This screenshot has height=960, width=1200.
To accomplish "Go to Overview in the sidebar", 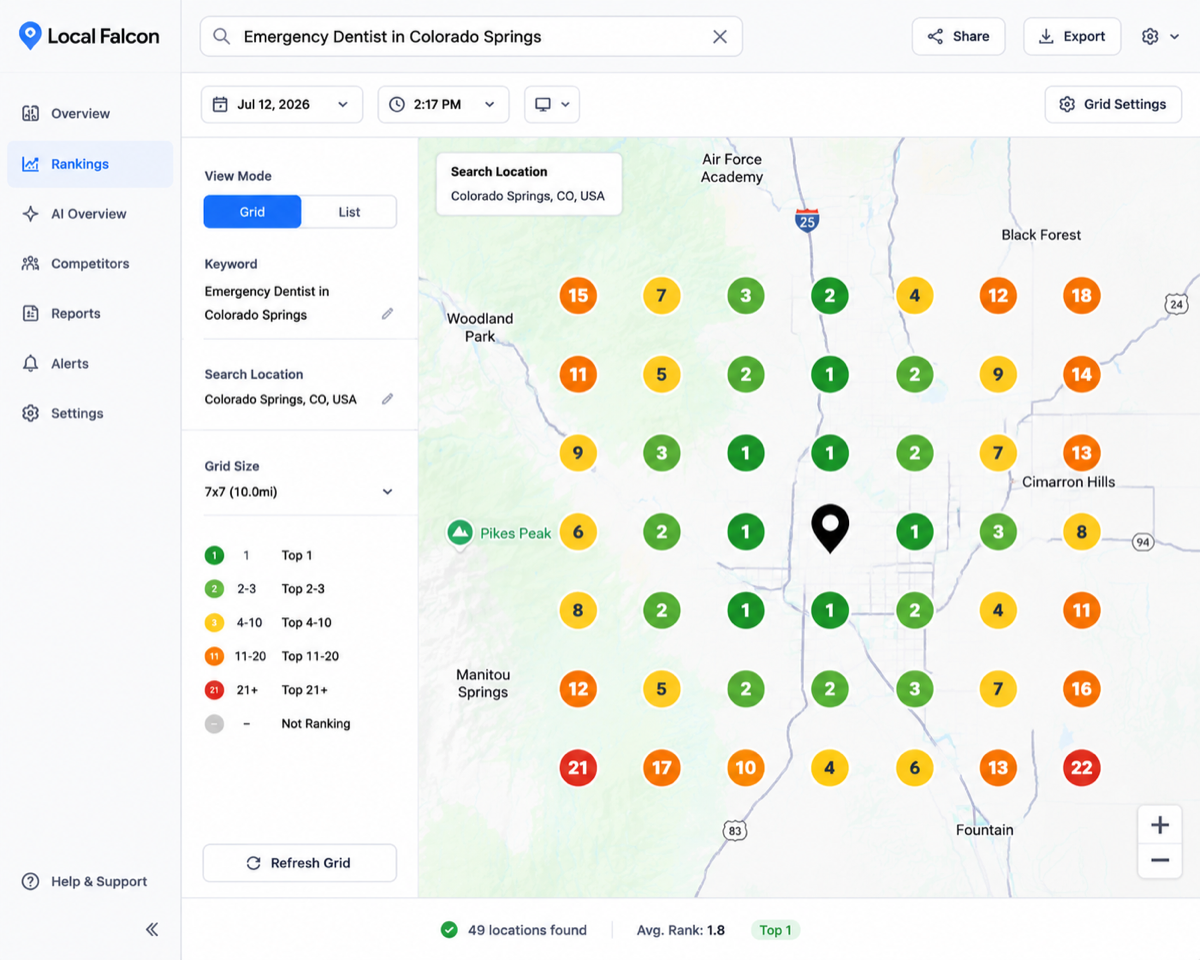I will (90, 114).
